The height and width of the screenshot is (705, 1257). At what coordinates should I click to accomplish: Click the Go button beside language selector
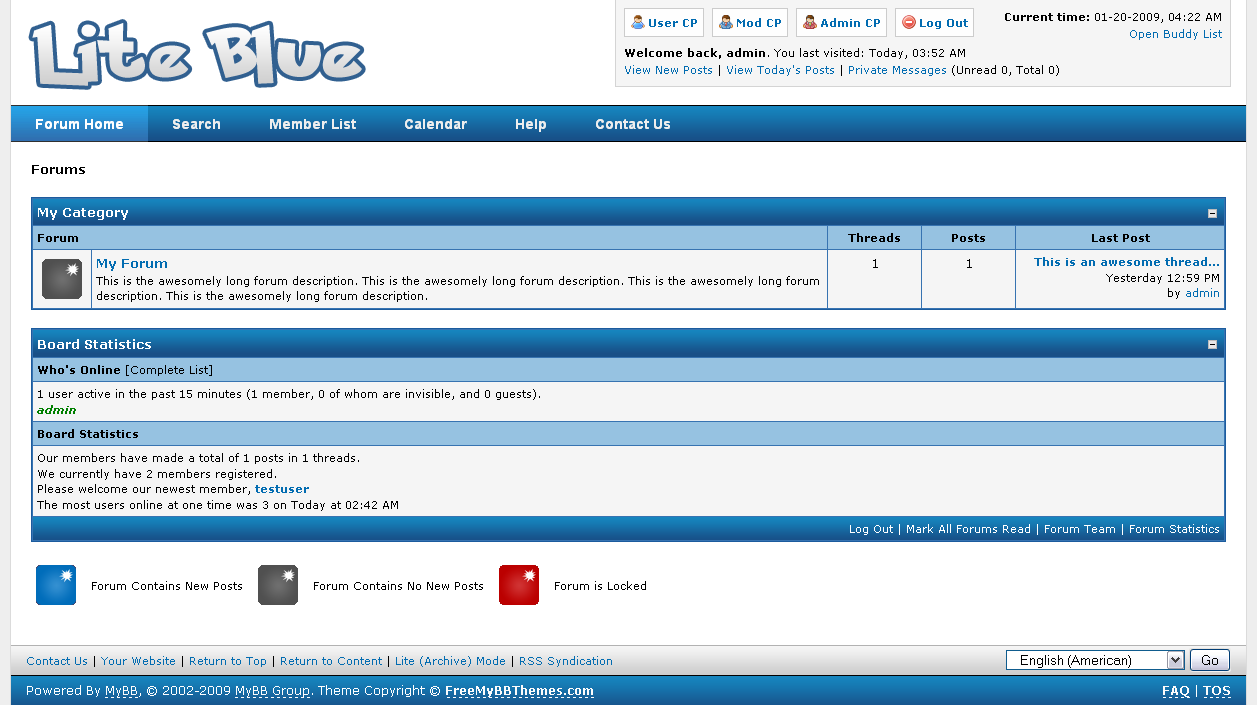(x=1210, y=660)
